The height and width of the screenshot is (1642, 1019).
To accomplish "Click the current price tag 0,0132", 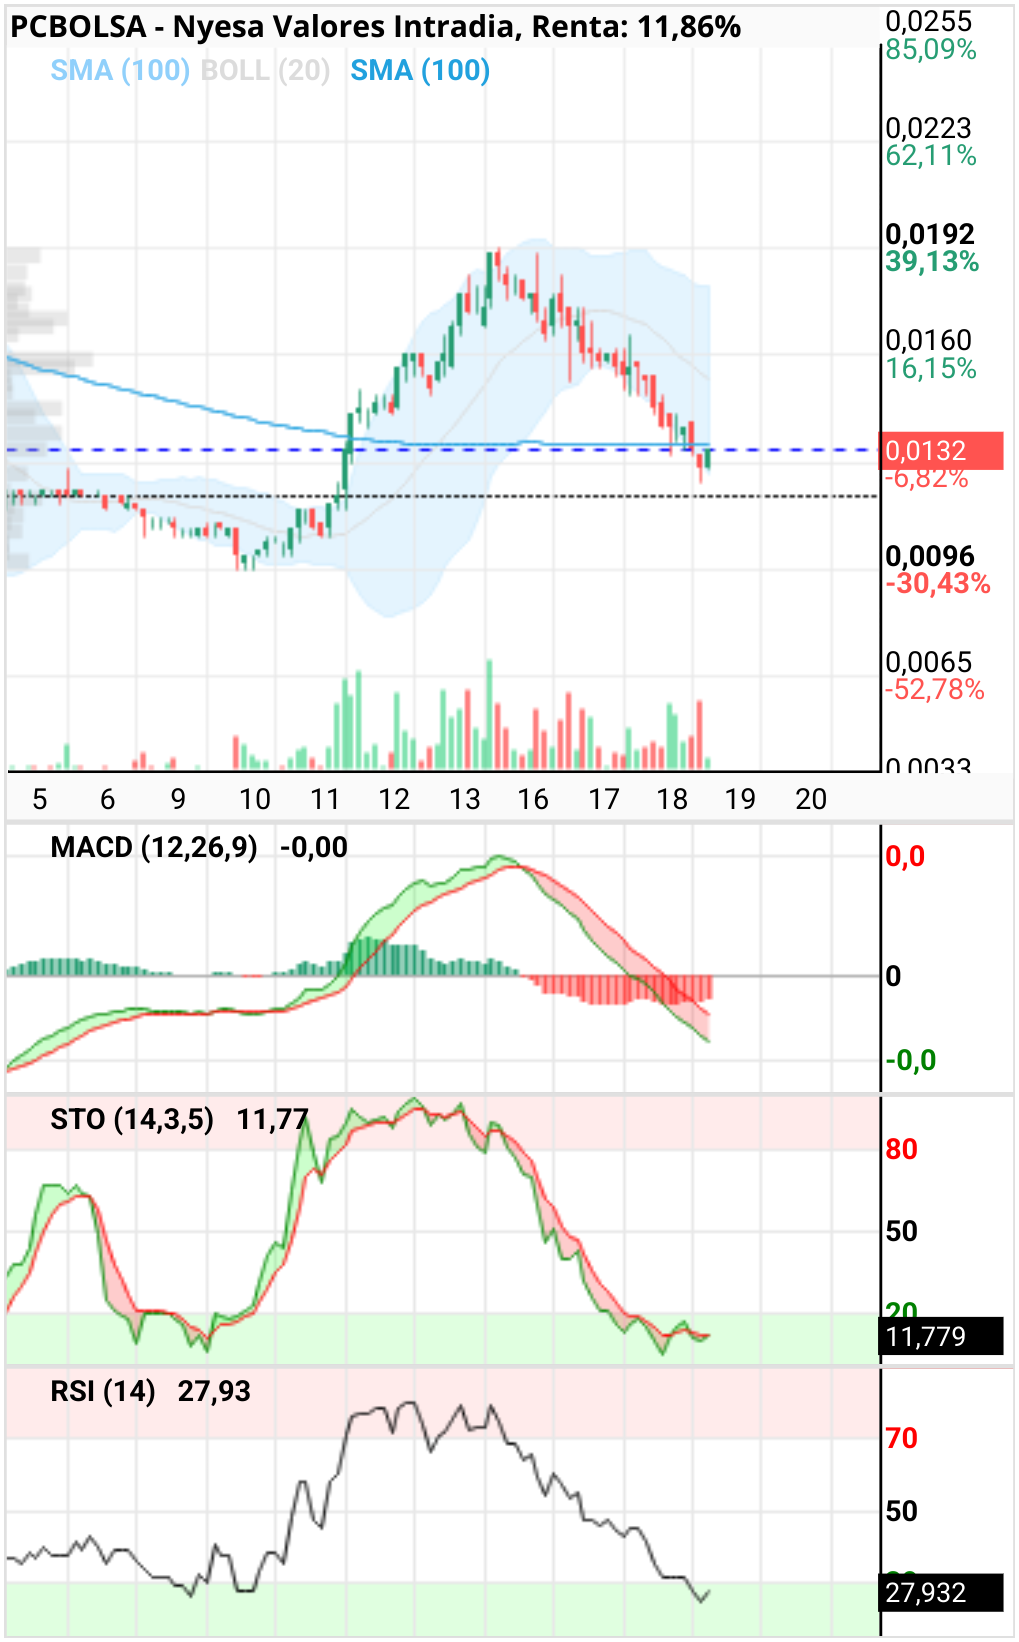I will [x=940, y=451].
